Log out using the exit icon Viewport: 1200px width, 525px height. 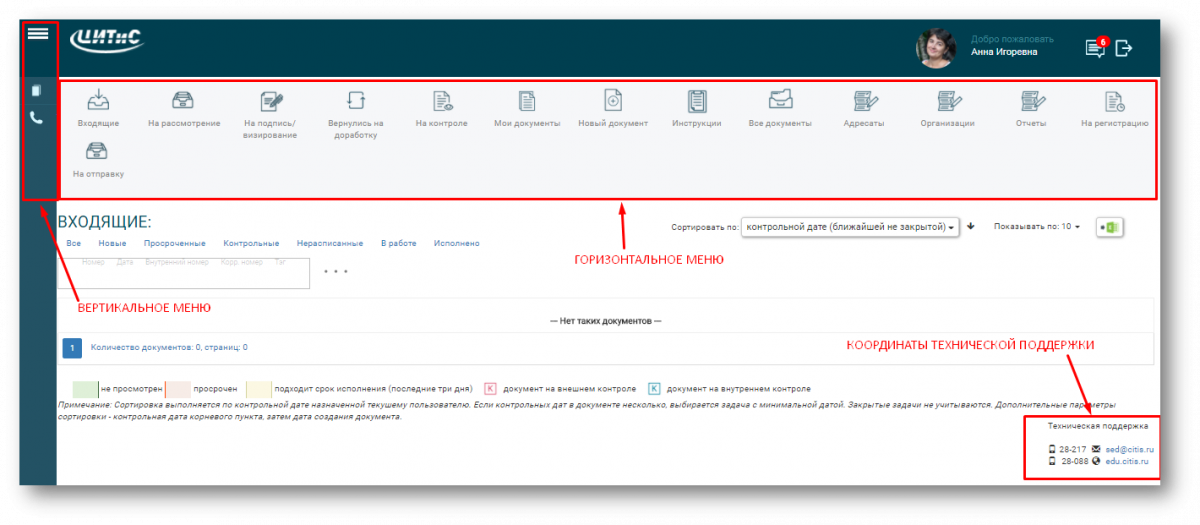pyautogui.click(x=1125, y=48)
